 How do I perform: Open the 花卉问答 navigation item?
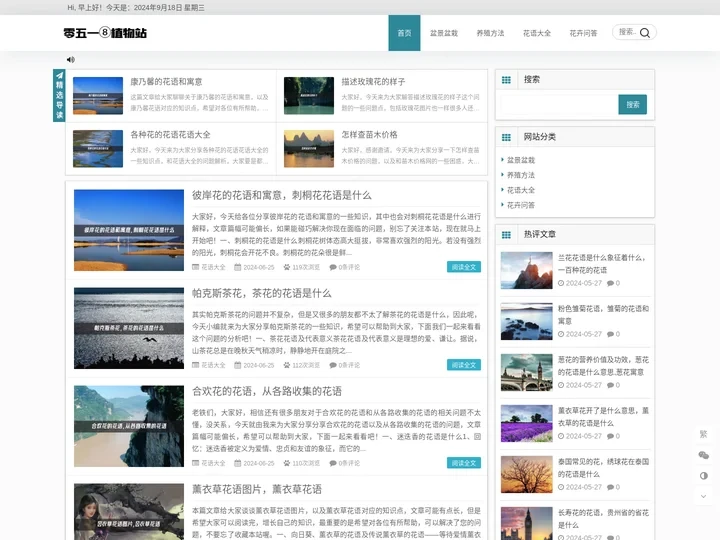click(x=583, y=33)
